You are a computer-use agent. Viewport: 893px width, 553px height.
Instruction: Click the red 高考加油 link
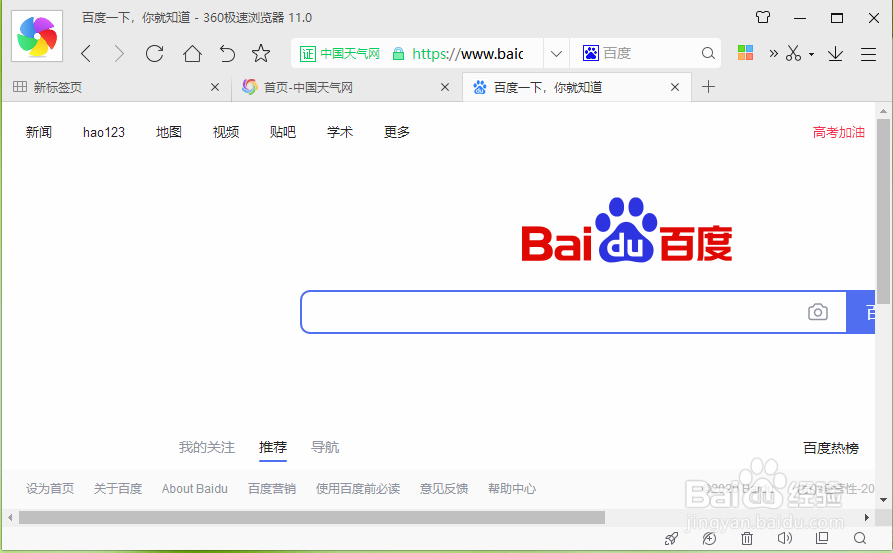(838, 133)
